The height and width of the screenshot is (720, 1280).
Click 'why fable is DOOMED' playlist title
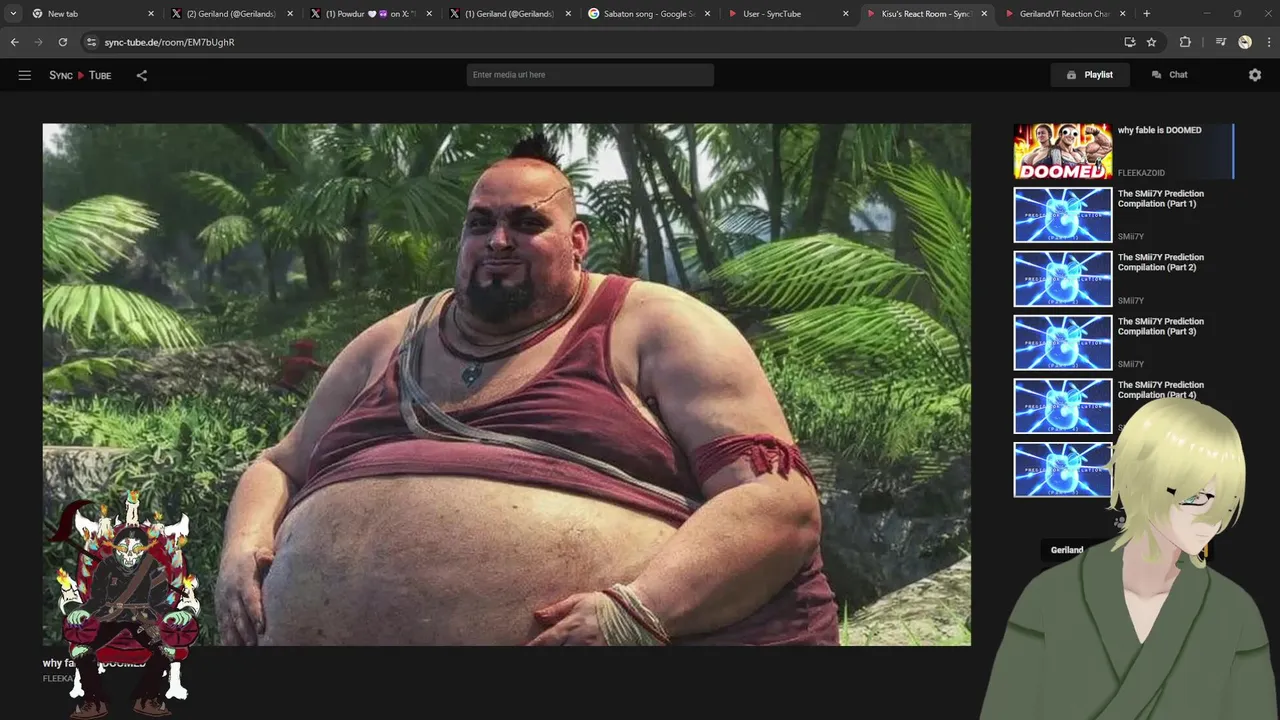(1159, 130)
